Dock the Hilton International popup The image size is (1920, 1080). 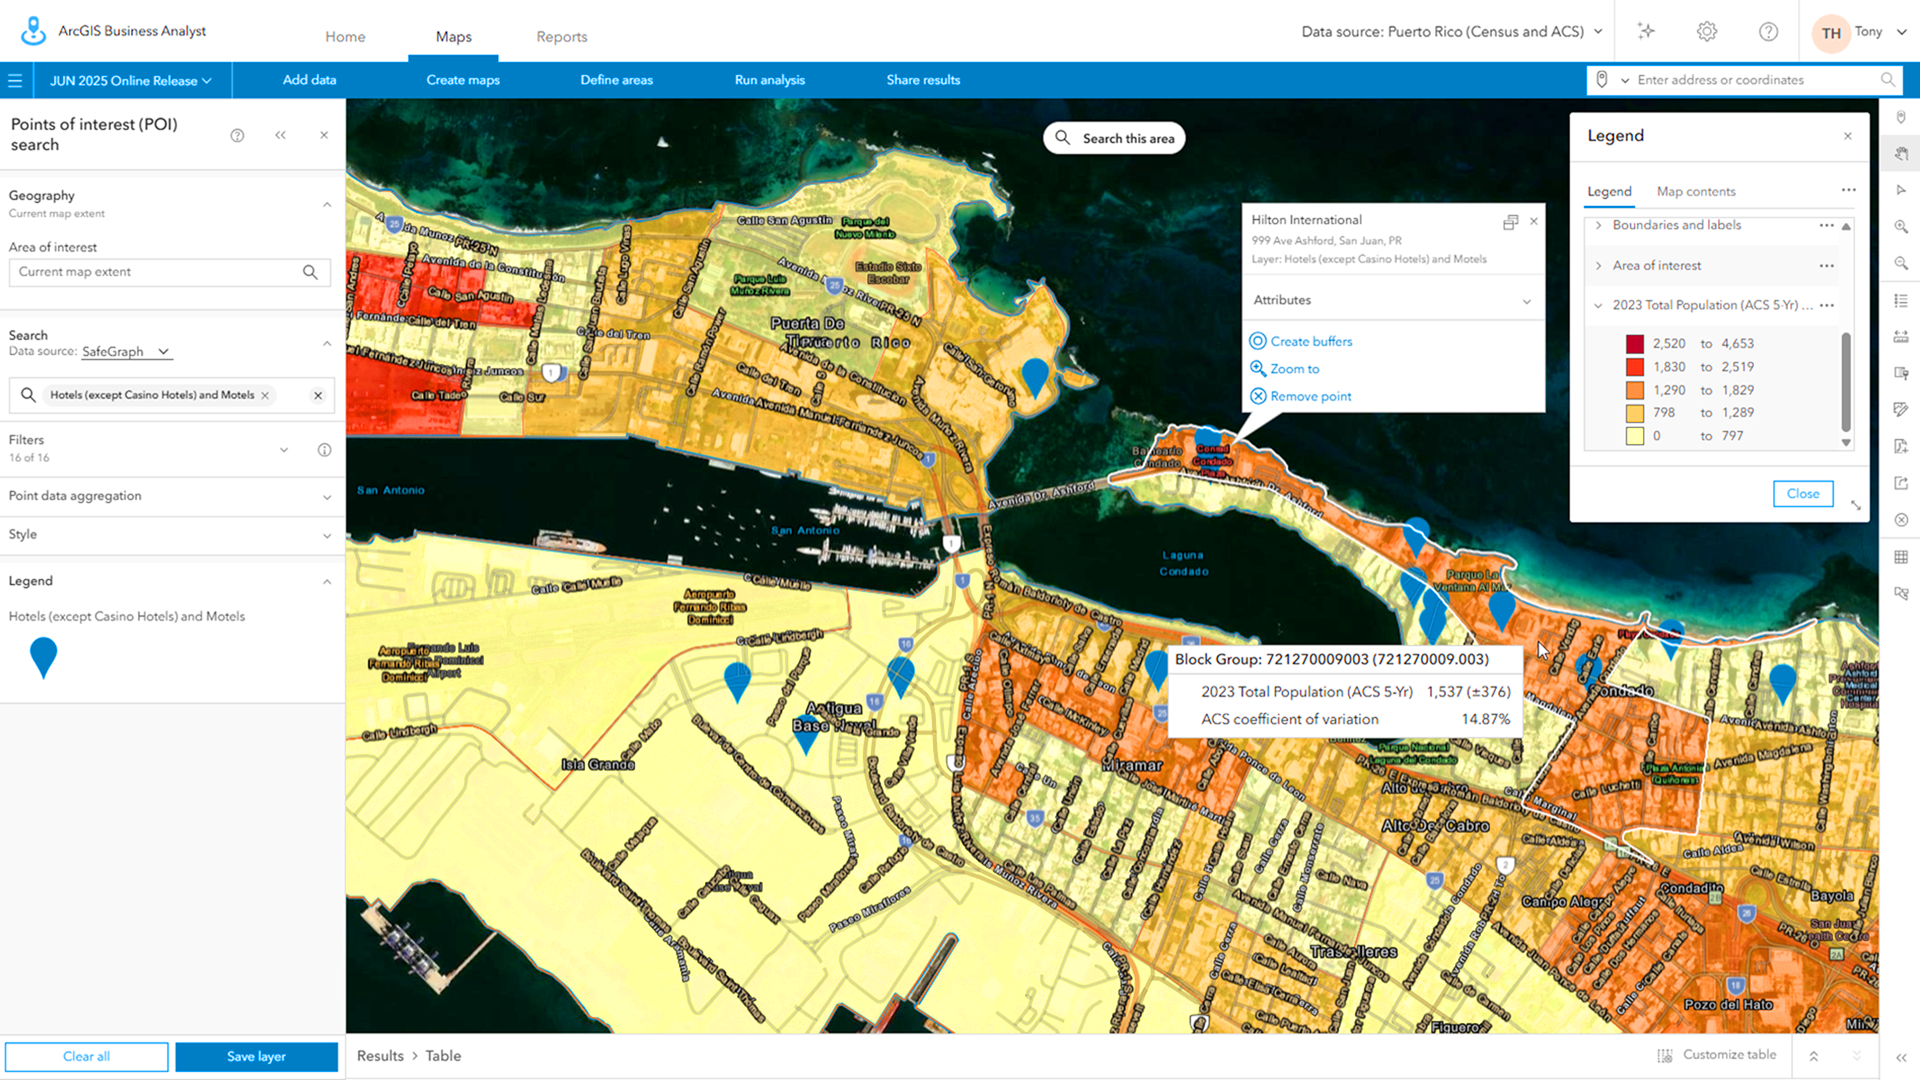tap(1510, 222)
